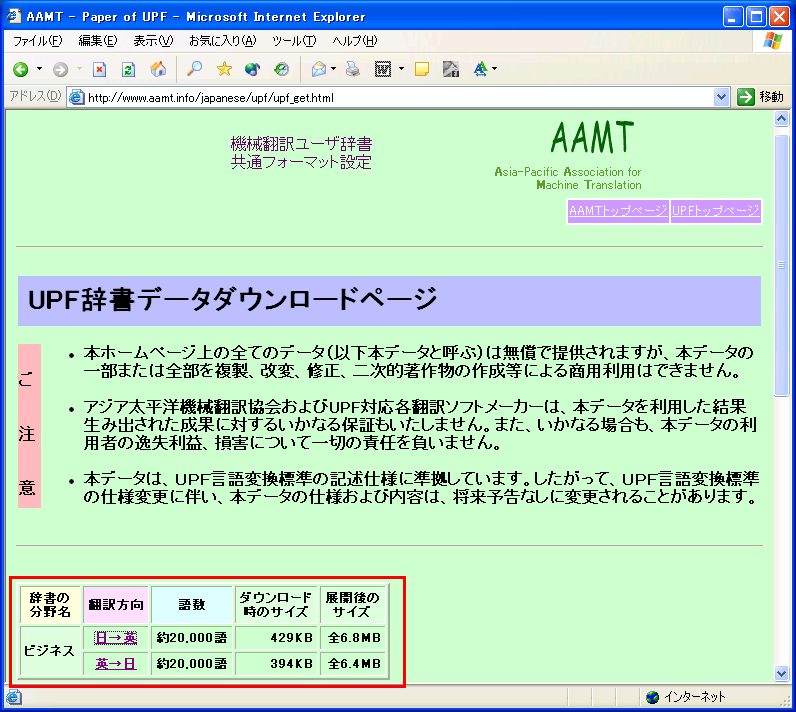Click the document-with-image toolbar icon
Image resolution: width=796 pixels, height=712 pixels.
pyautogui.click(x=451, y=69)
